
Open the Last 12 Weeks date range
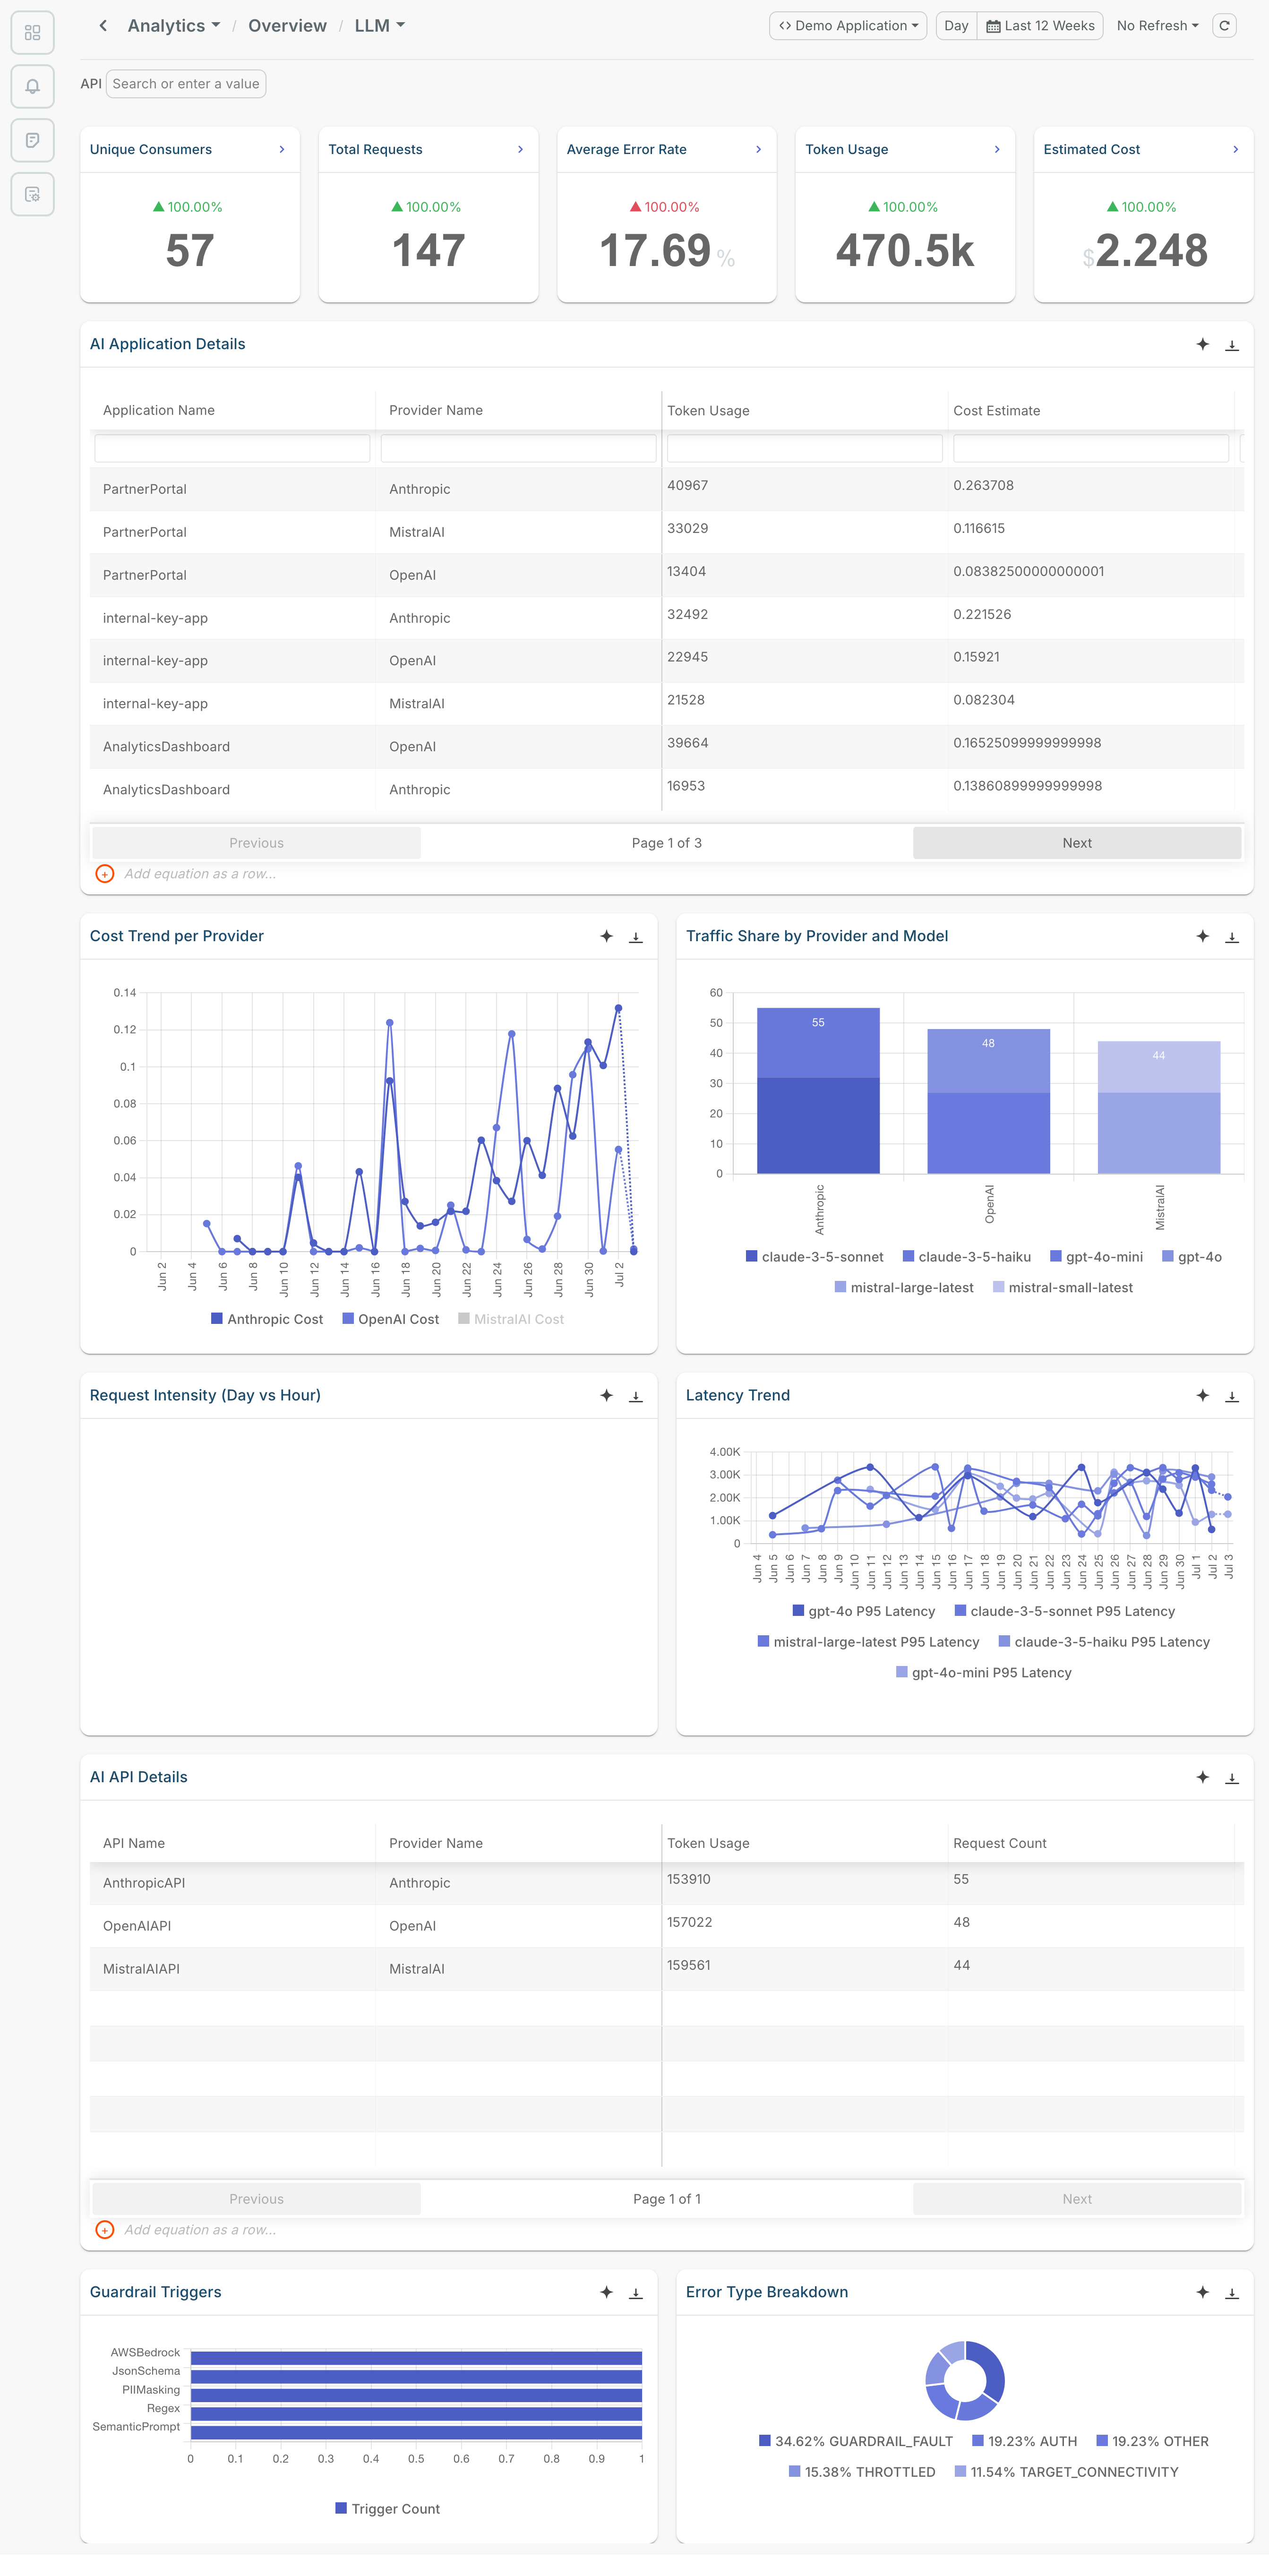(1040, 26)
